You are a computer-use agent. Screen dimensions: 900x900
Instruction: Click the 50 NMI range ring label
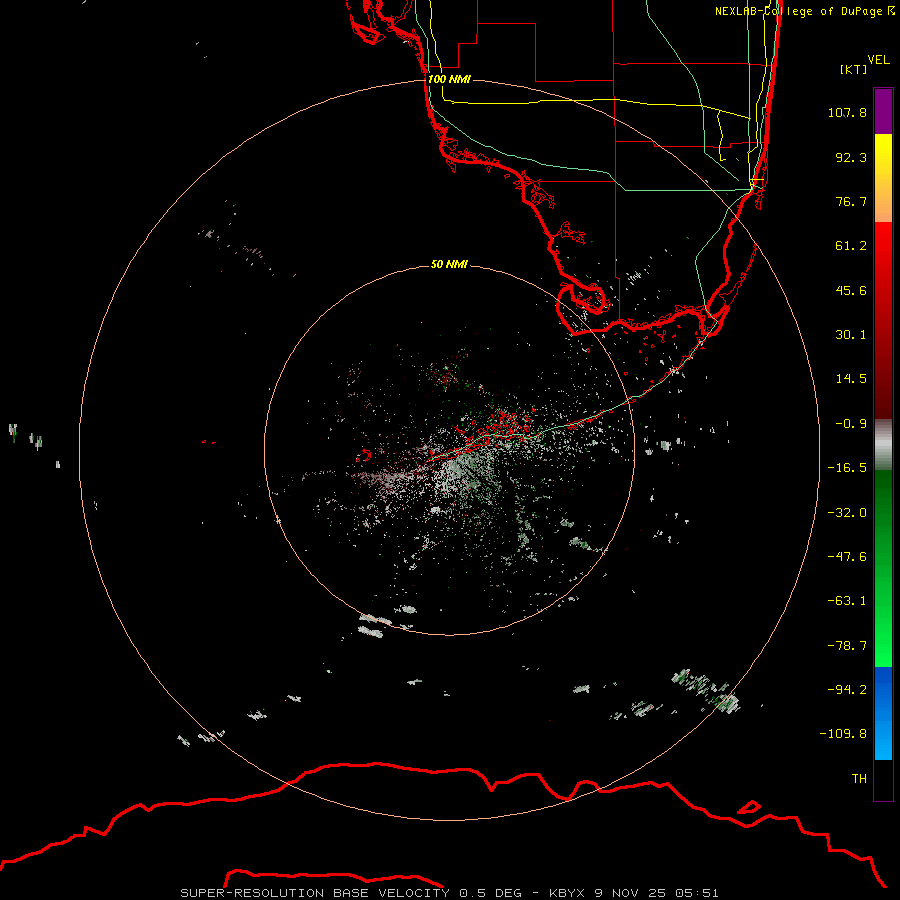(449, 264)
